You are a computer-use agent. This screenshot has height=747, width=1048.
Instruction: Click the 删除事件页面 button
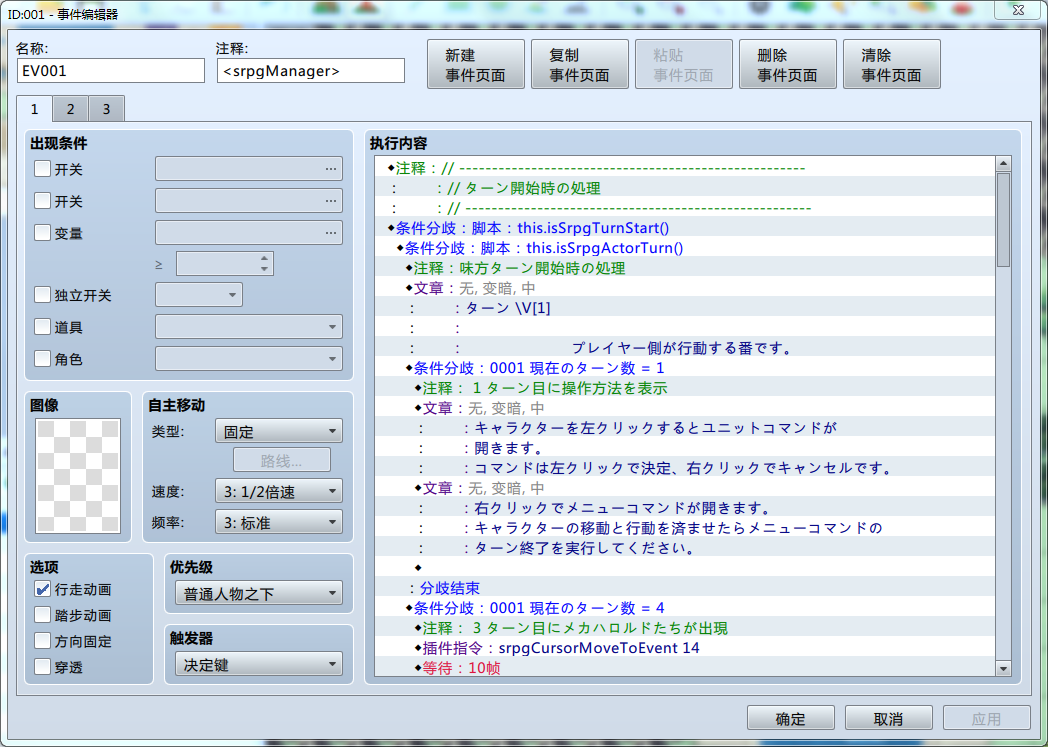click(x=787, y=64)
